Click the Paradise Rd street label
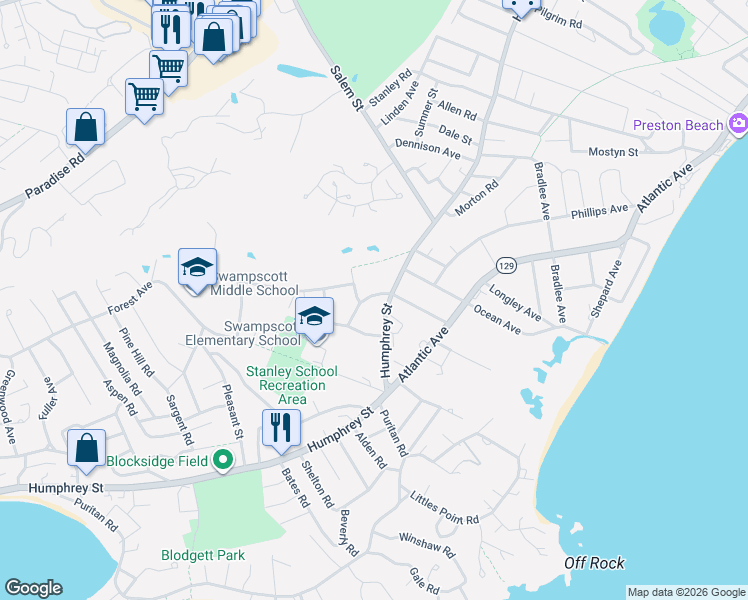 [x=55, y=175]
